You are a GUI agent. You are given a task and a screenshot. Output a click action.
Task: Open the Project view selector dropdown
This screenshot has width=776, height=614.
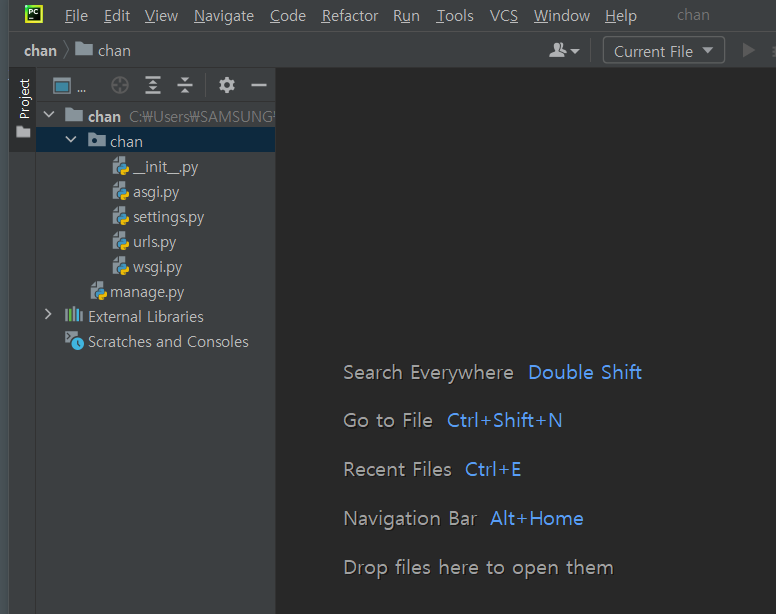click(69, 86)
